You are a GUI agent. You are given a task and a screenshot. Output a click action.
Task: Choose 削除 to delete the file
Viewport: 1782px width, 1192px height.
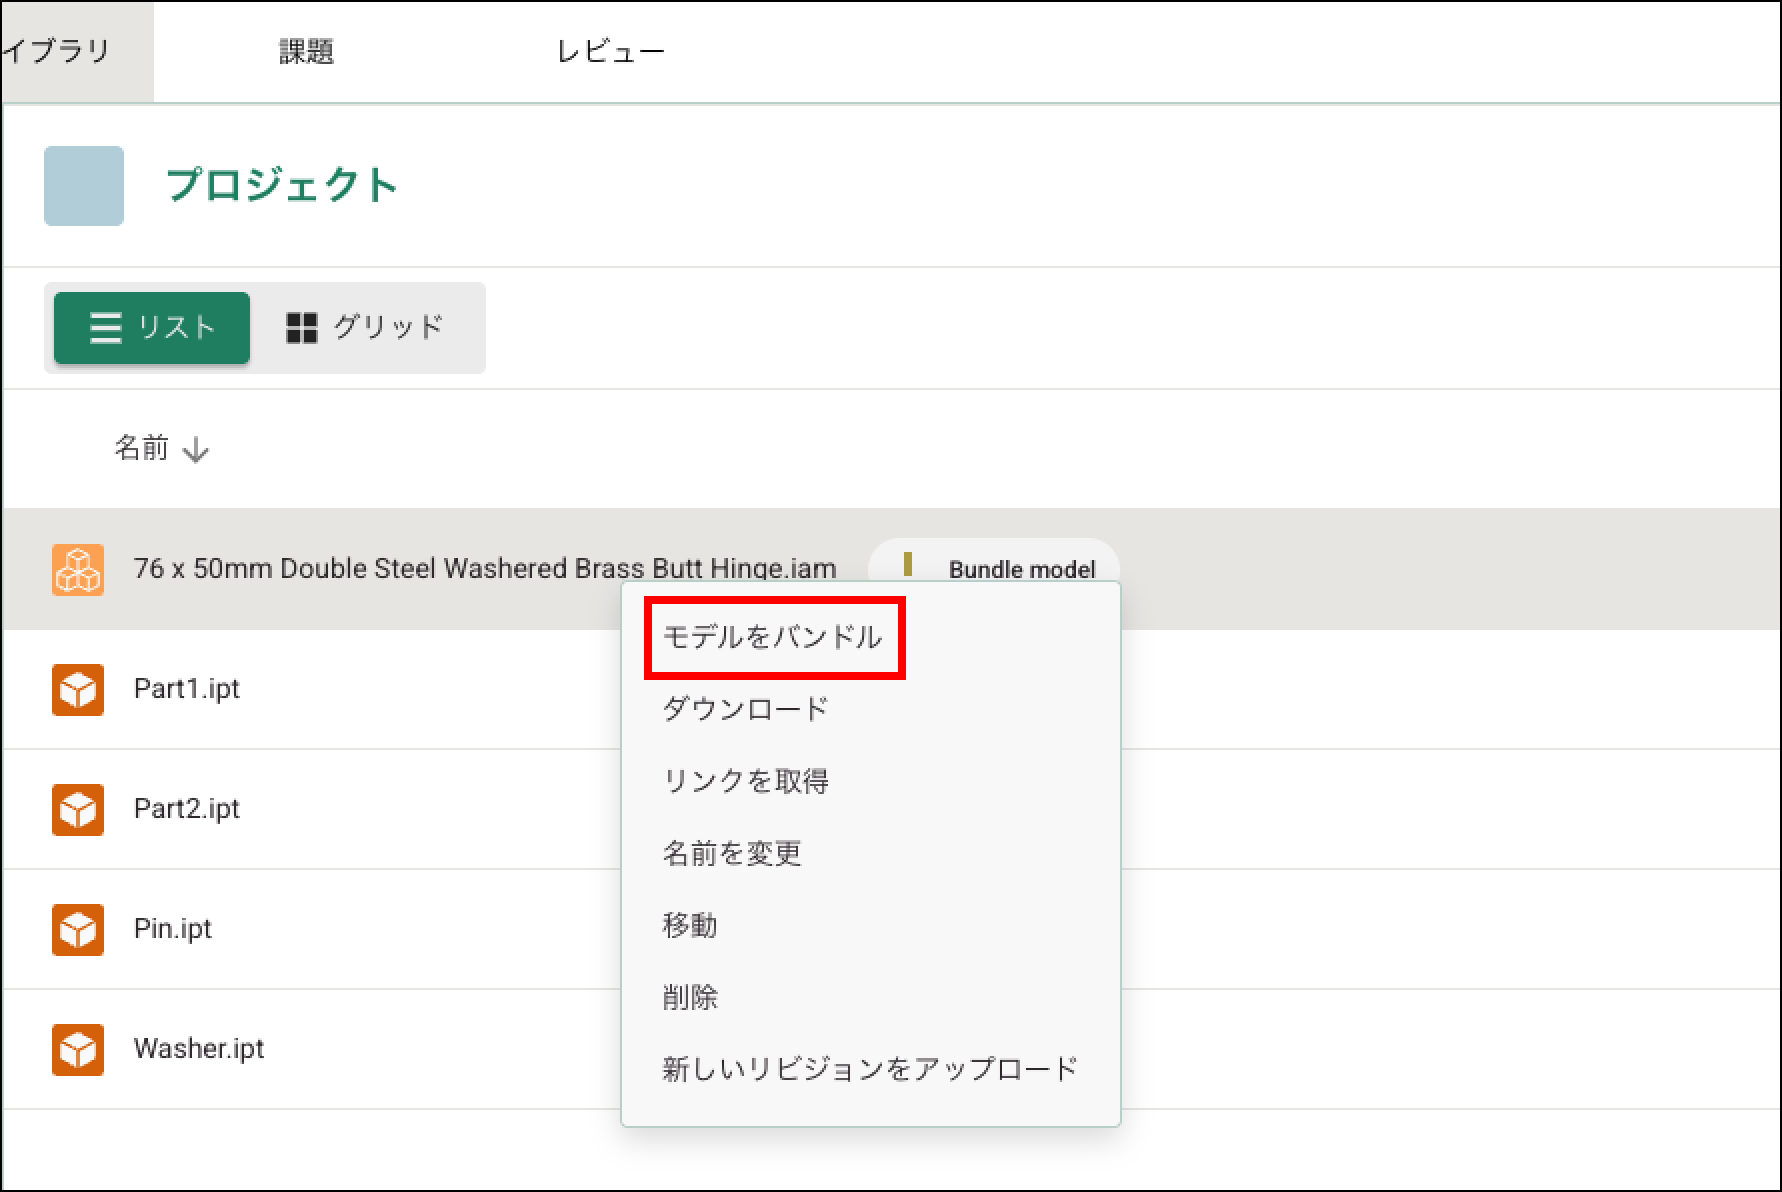coord(689,997)
